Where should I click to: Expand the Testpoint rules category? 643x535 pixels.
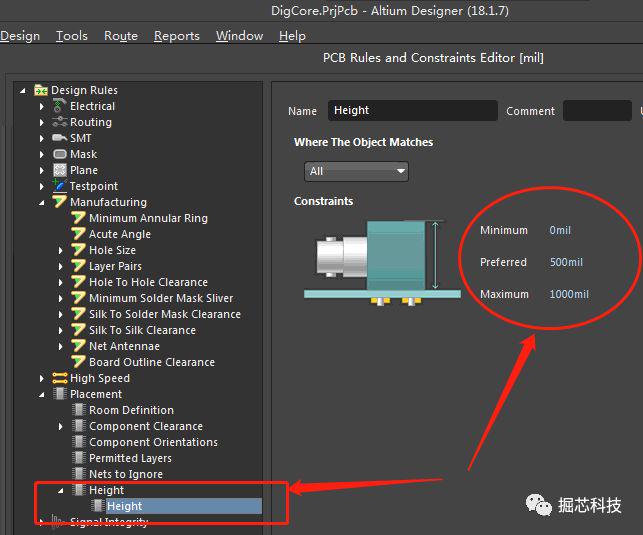[x=41, y=186]
